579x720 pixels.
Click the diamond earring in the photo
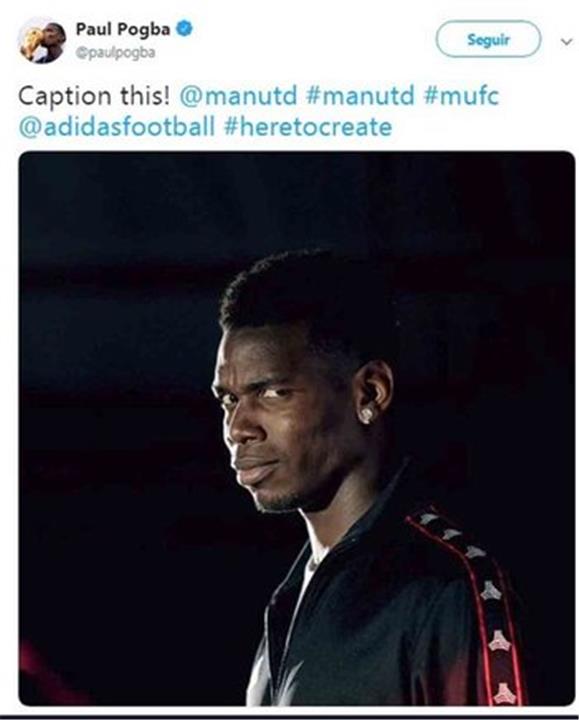click(x=365, y=416)
